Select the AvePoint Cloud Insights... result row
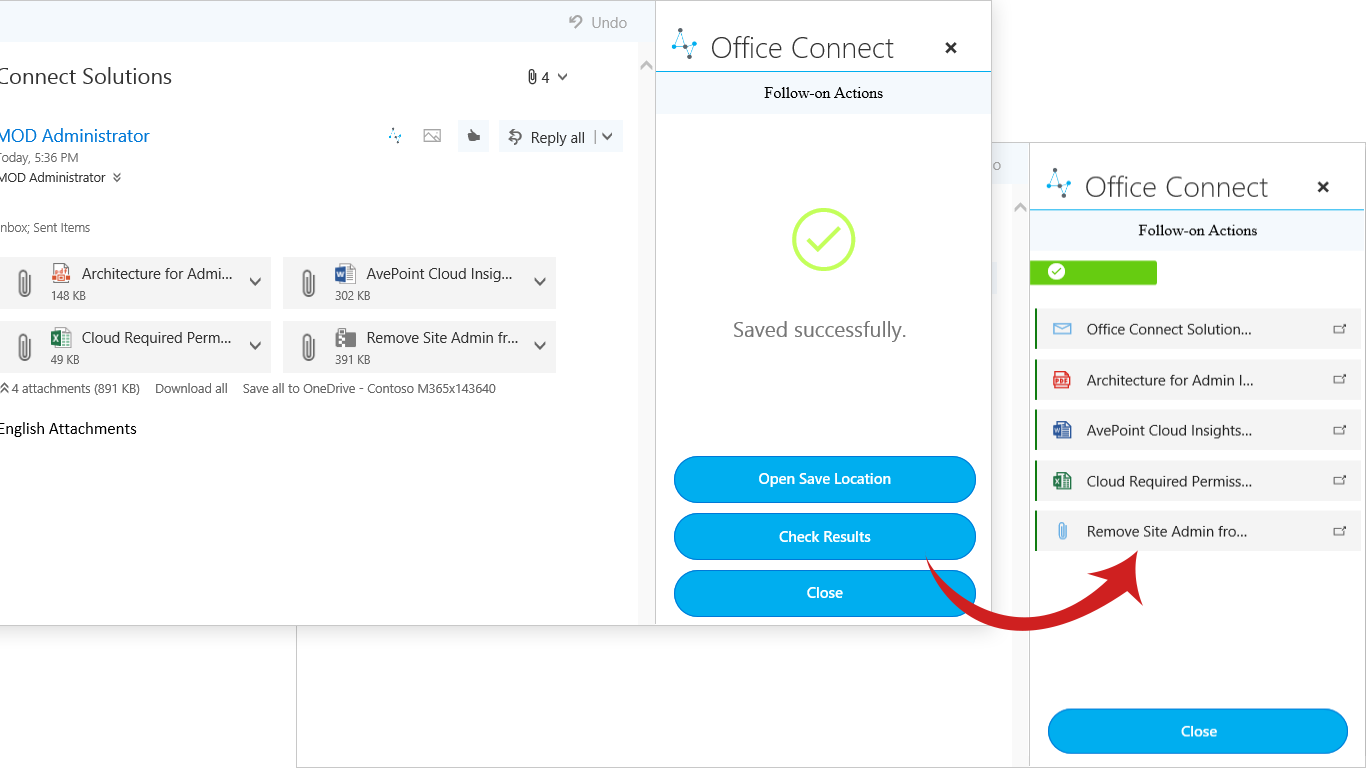 point(1197,430)
